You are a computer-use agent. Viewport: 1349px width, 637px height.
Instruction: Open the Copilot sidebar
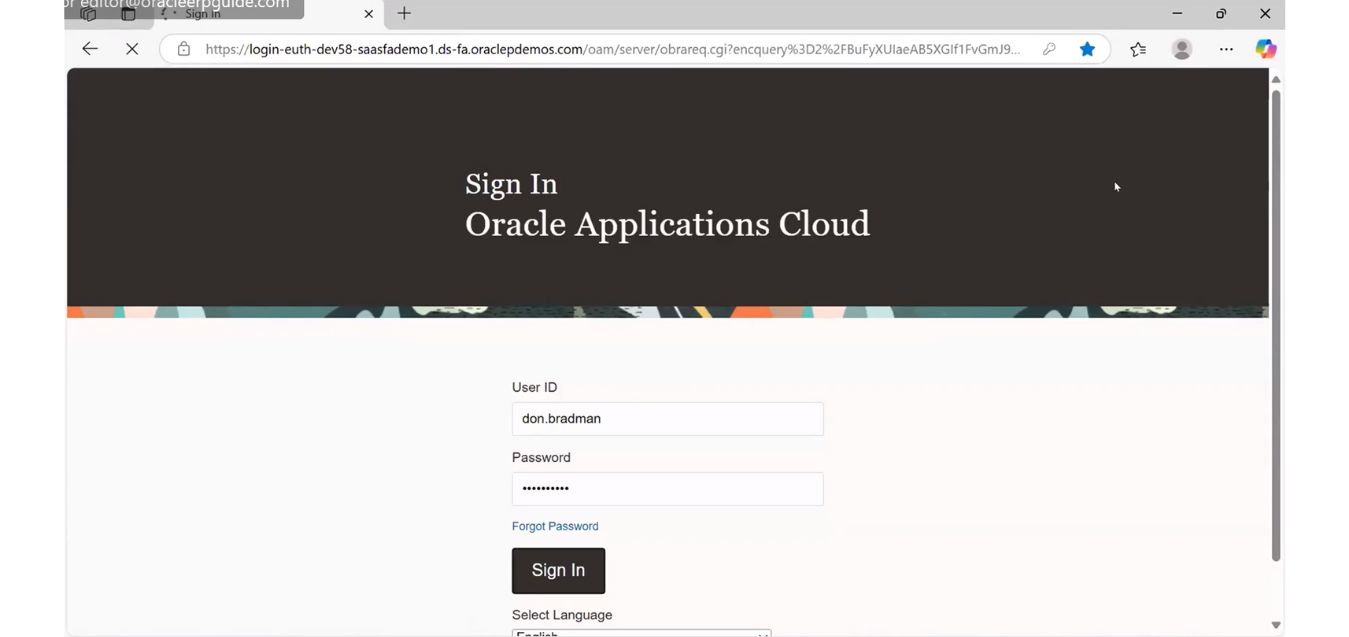pyautogui.click(x=1265, y=48)
